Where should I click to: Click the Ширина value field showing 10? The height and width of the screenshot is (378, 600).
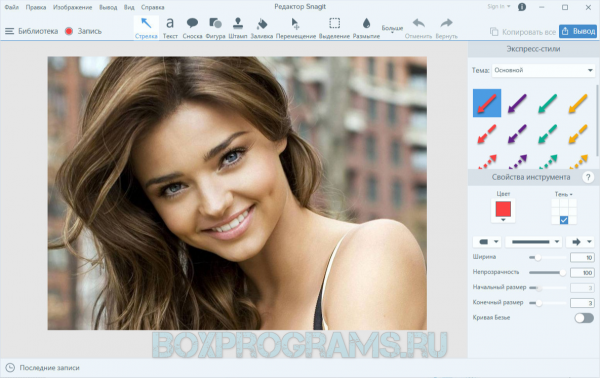coord(582,257)
